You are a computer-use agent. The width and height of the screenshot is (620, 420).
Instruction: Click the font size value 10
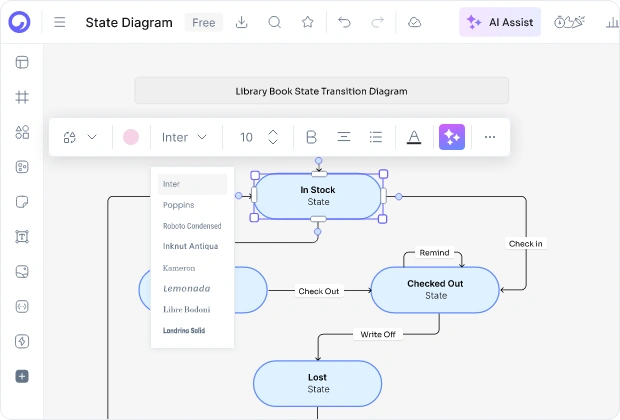click(x=246, y=137)
